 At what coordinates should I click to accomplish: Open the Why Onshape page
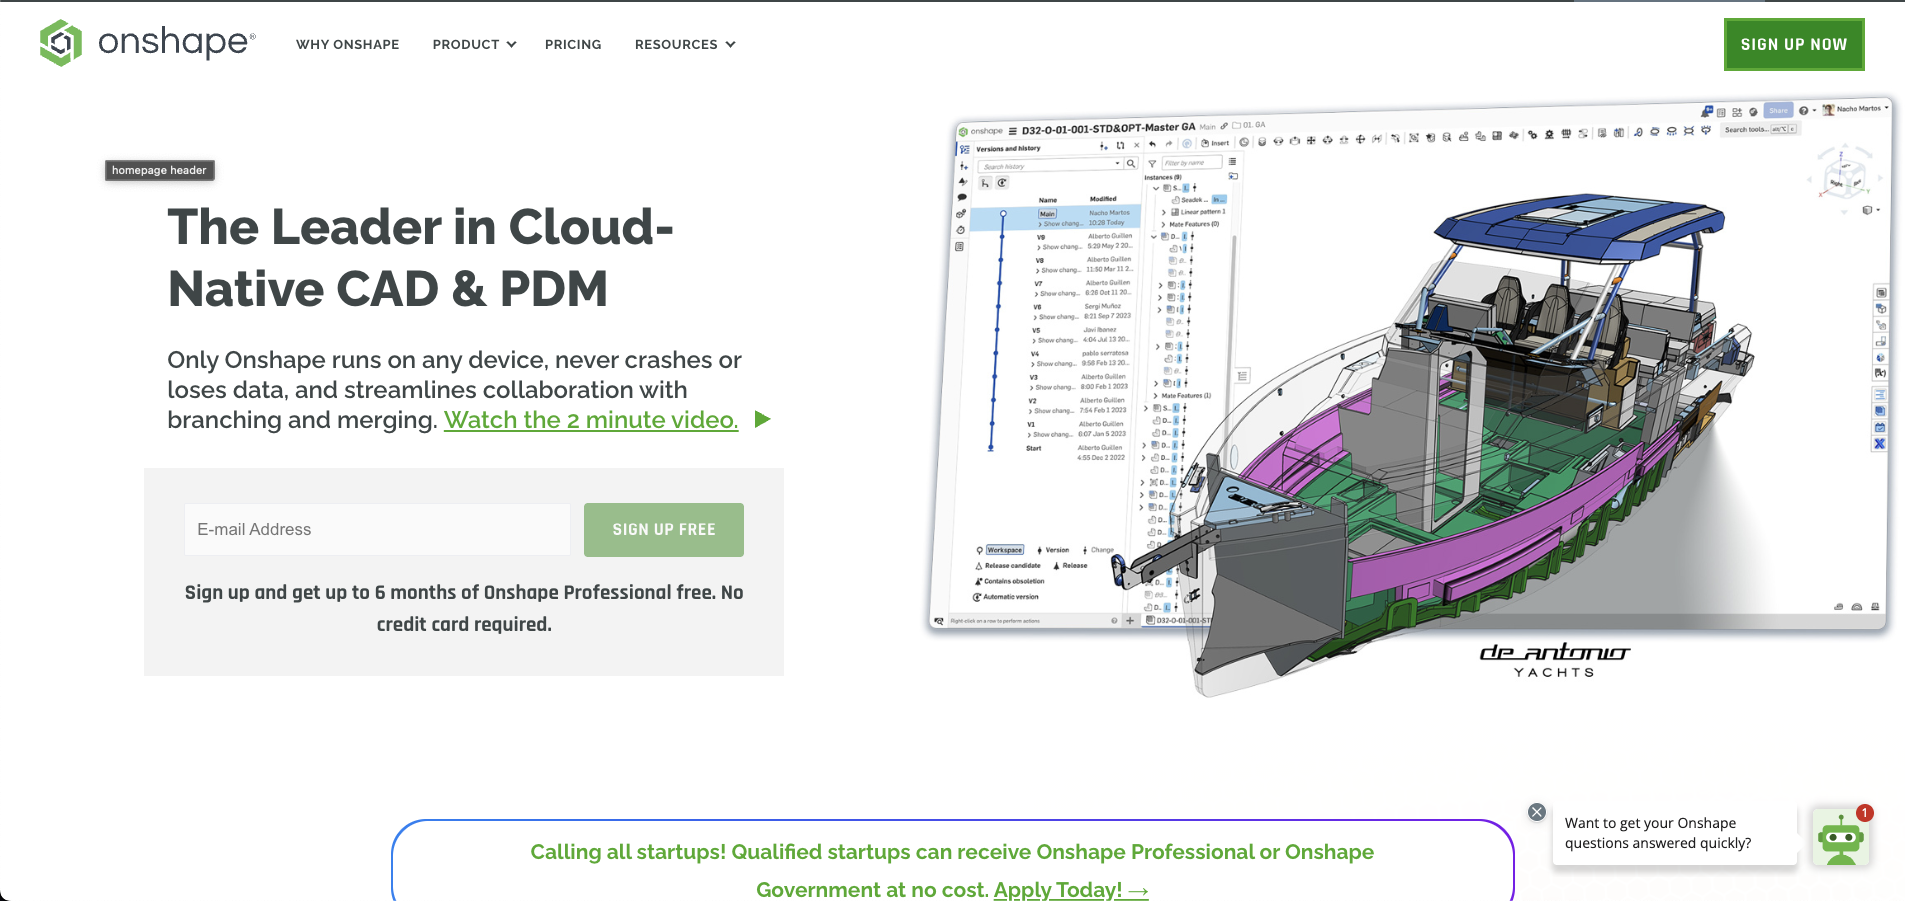(347, 44)
